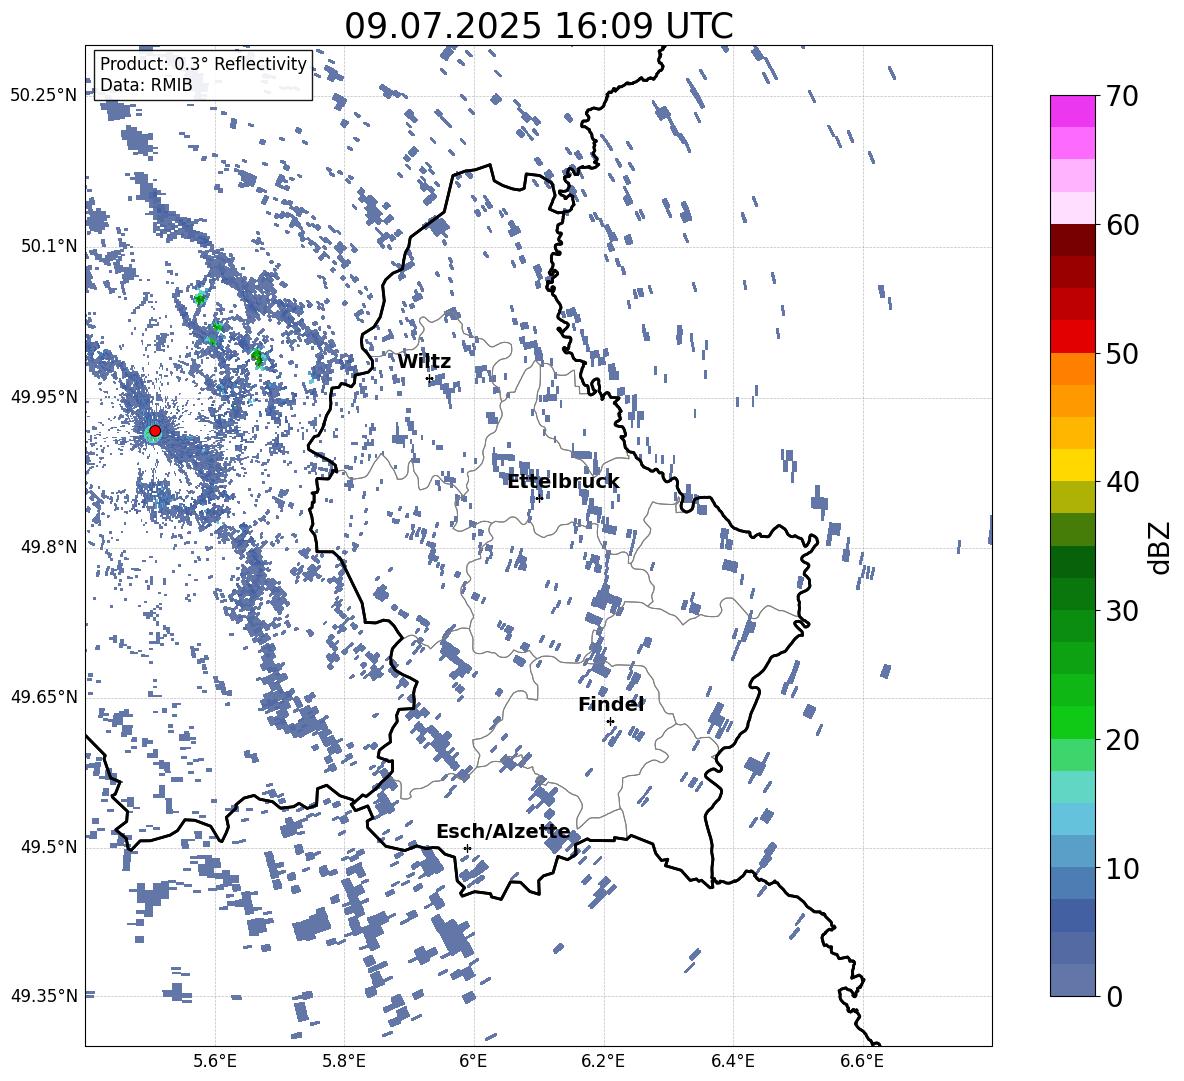Click the pale pink colorbar segment above 60
The height and width of the screenshot is (1081, 1184).
point(1072,208)
